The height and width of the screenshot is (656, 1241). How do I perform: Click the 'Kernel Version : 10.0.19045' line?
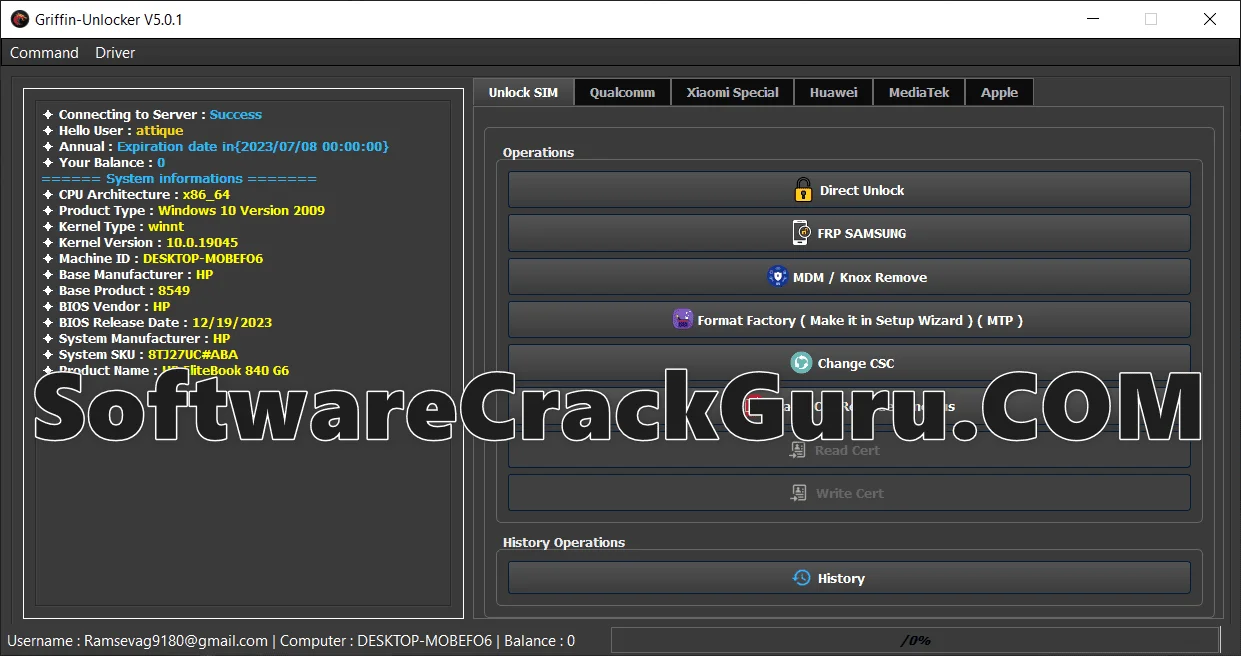[x=140, y=243]
